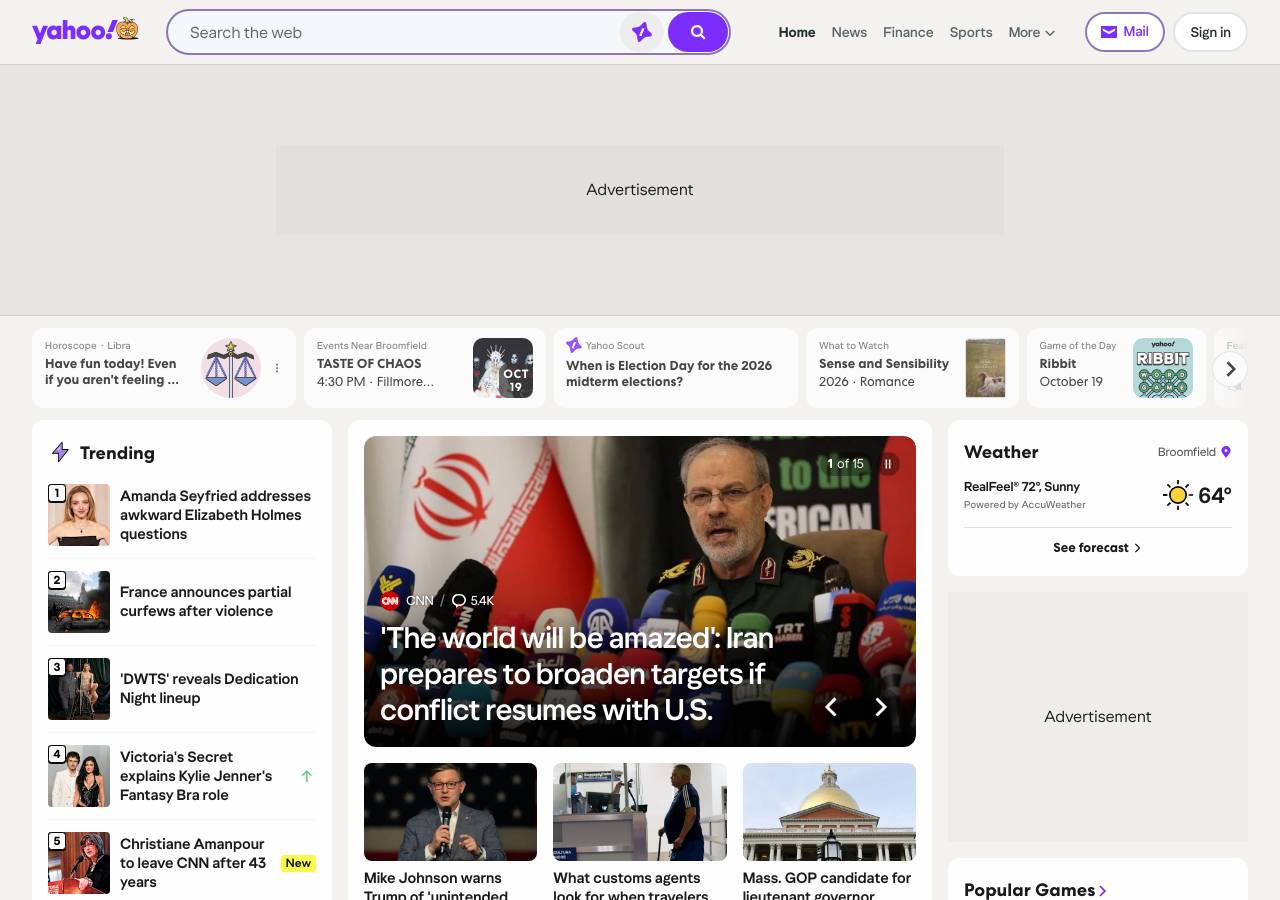Open the Ribbit game thumbnail
1280x900 pixels.
[x=1163, y=368]
